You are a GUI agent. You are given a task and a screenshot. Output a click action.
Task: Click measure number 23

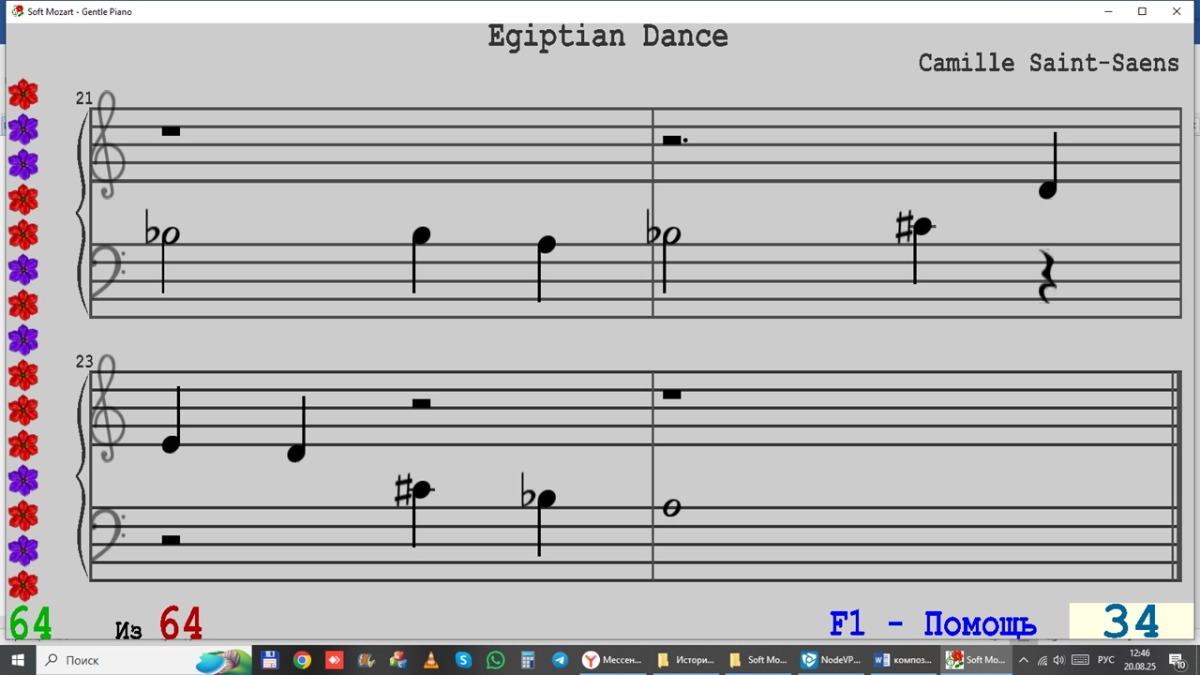point(84,362)
